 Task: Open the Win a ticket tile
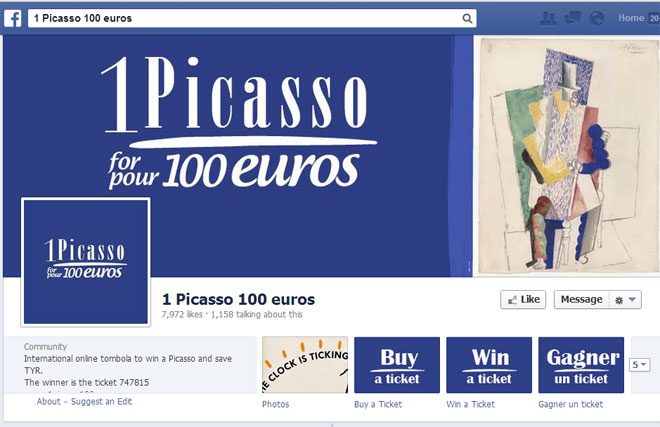point(489,365)
